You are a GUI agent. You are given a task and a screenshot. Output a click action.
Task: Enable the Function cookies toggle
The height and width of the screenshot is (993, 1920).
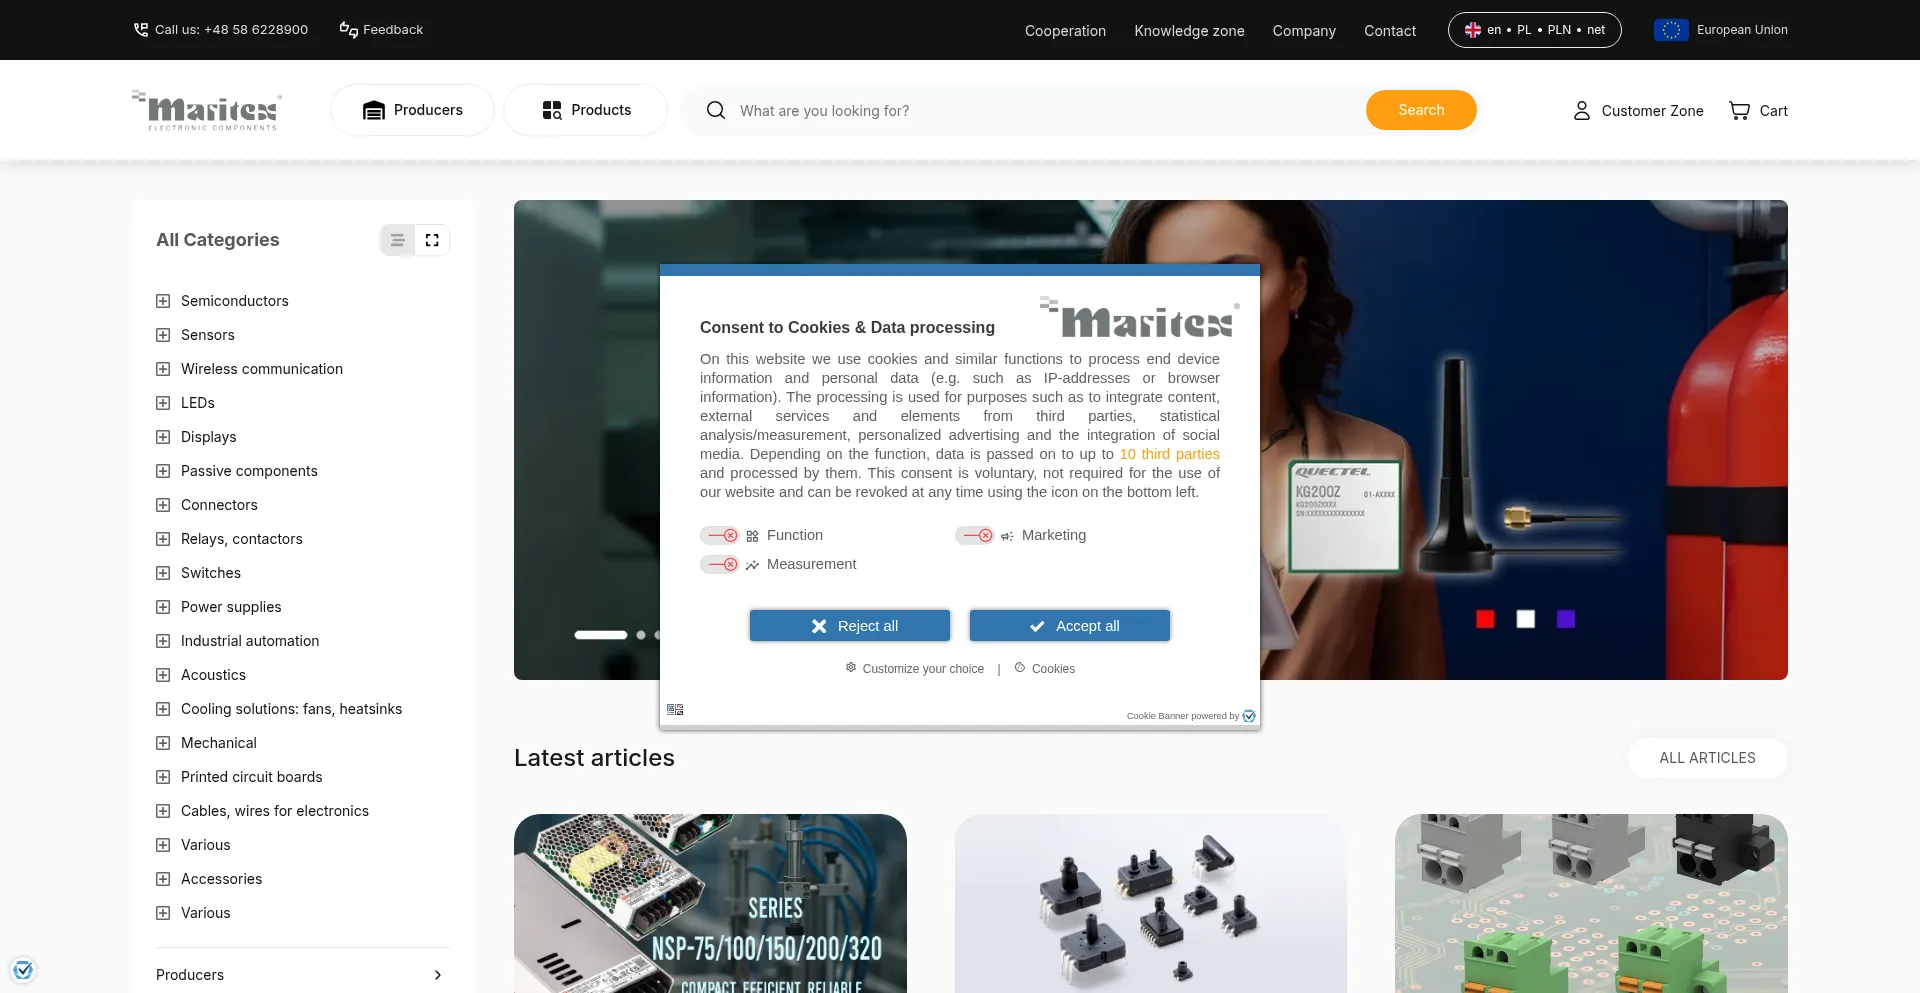(719, 535)
